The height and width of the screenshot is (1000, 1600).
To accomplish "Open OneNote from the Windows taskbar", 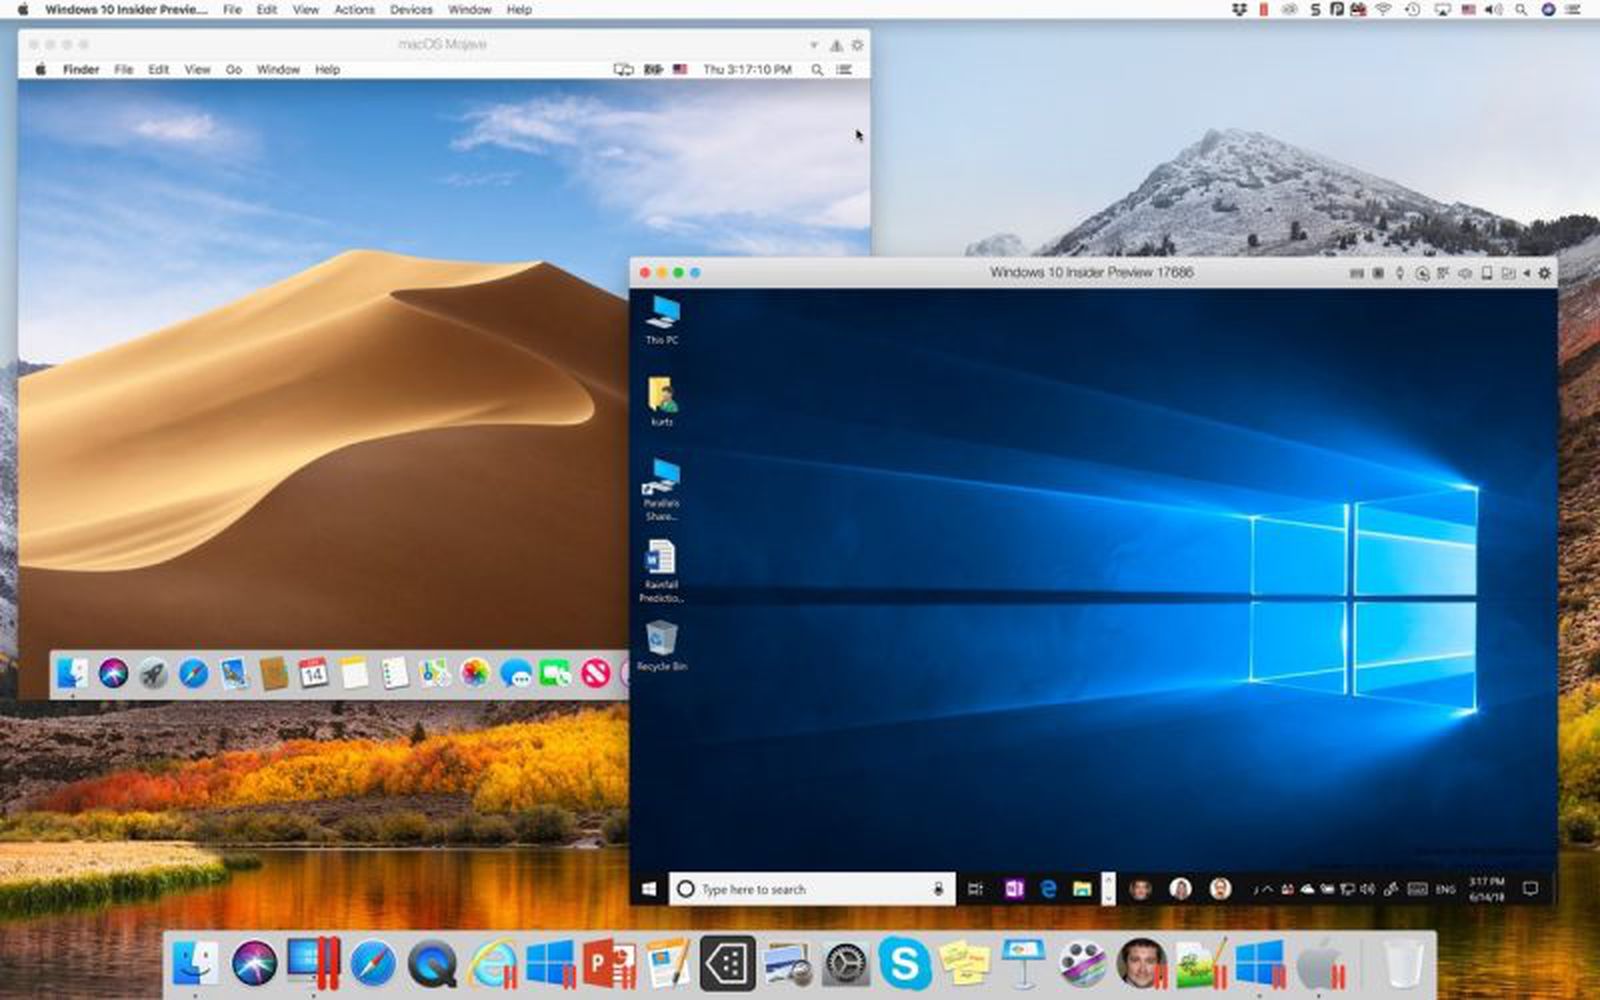I will 1014,888.
